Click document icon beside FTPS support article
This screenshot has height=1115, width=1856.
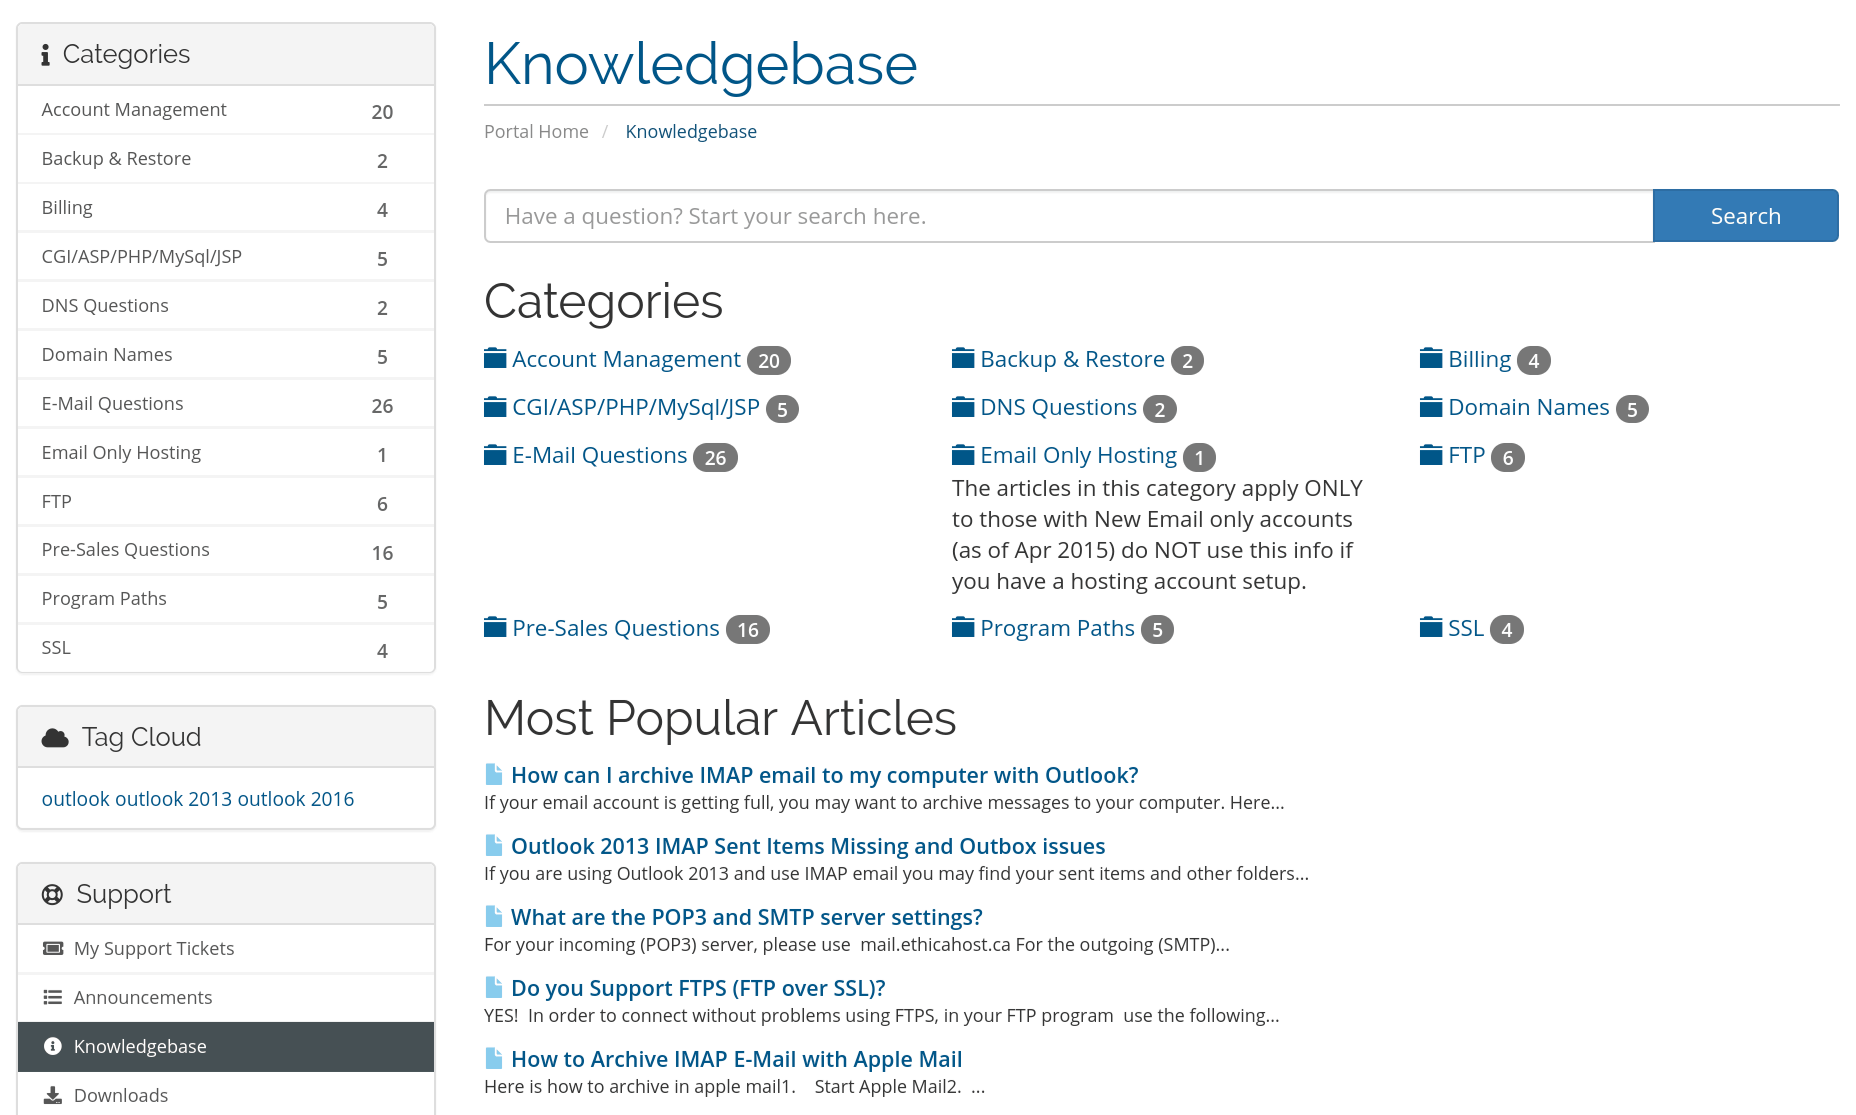(x=494, y=987)
